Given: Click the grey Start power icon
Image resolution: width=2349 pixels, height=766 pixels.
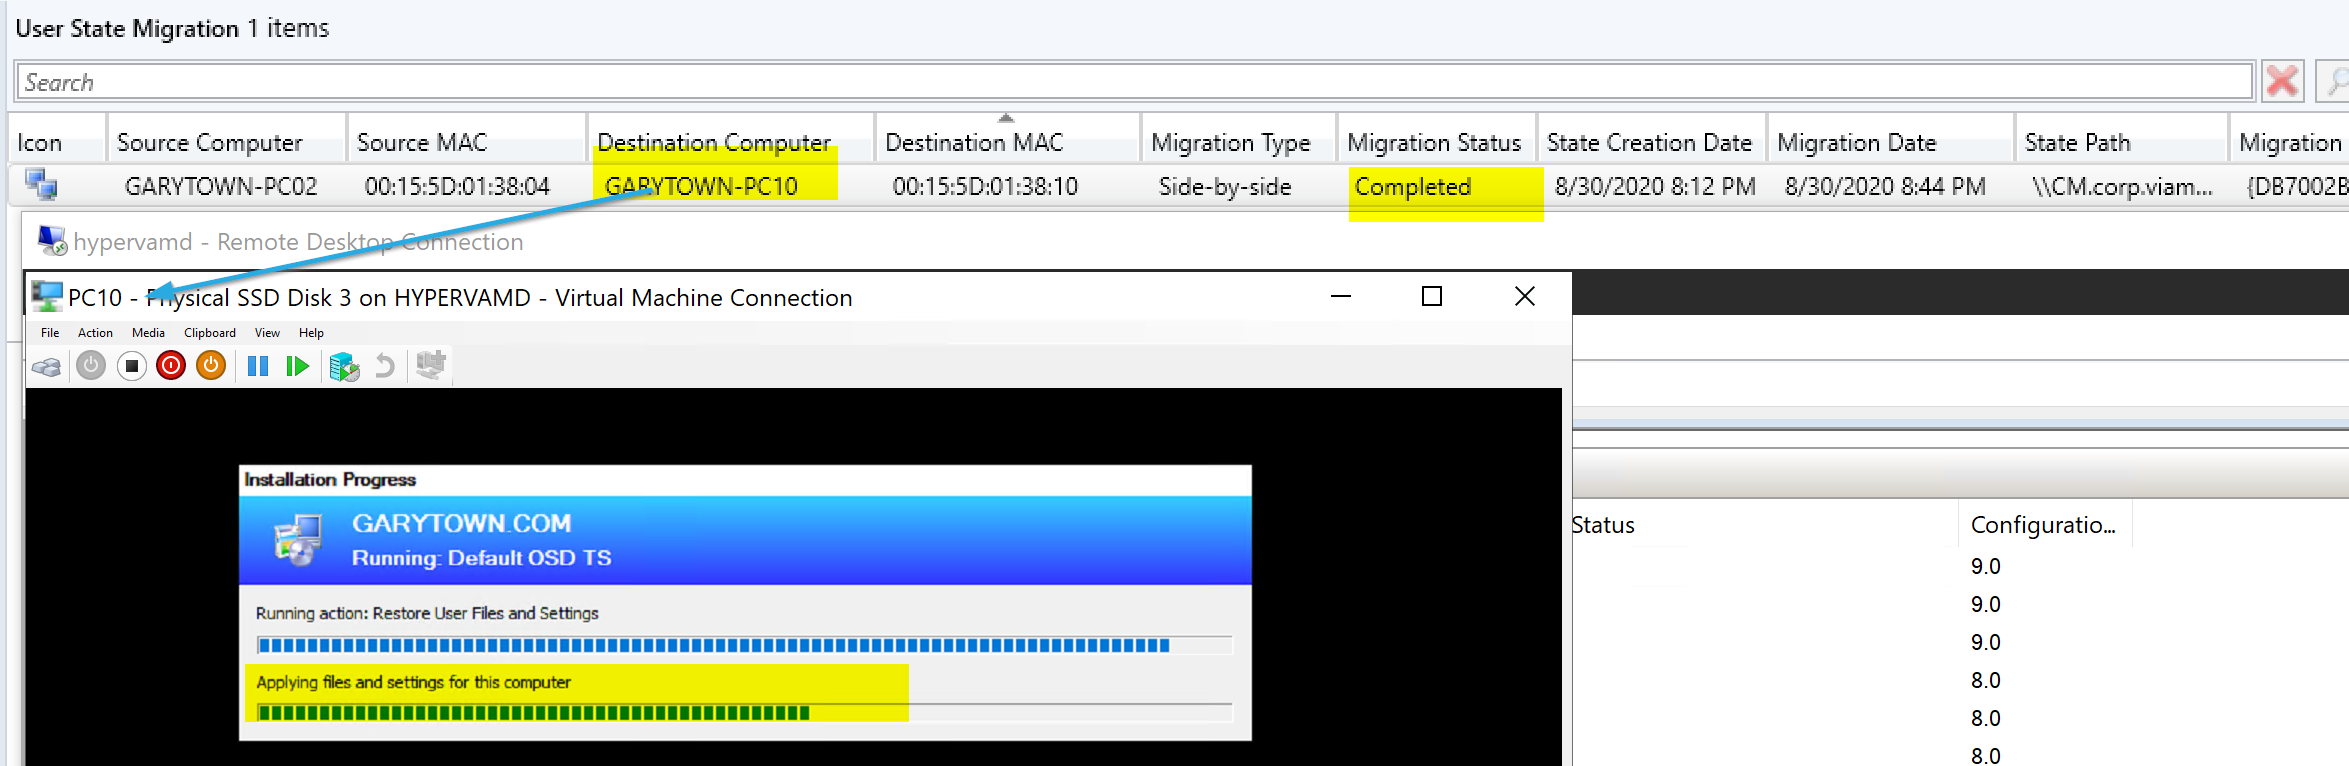Looking at the screenshot, I should (91, 366).
